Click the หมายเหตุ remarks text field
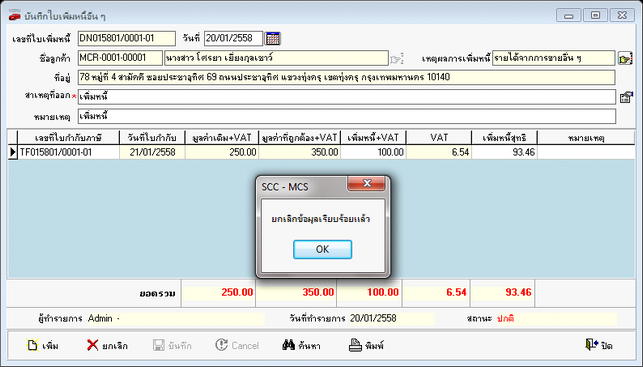This screenshot has width=643, height=367. click(x=347, y=116)
